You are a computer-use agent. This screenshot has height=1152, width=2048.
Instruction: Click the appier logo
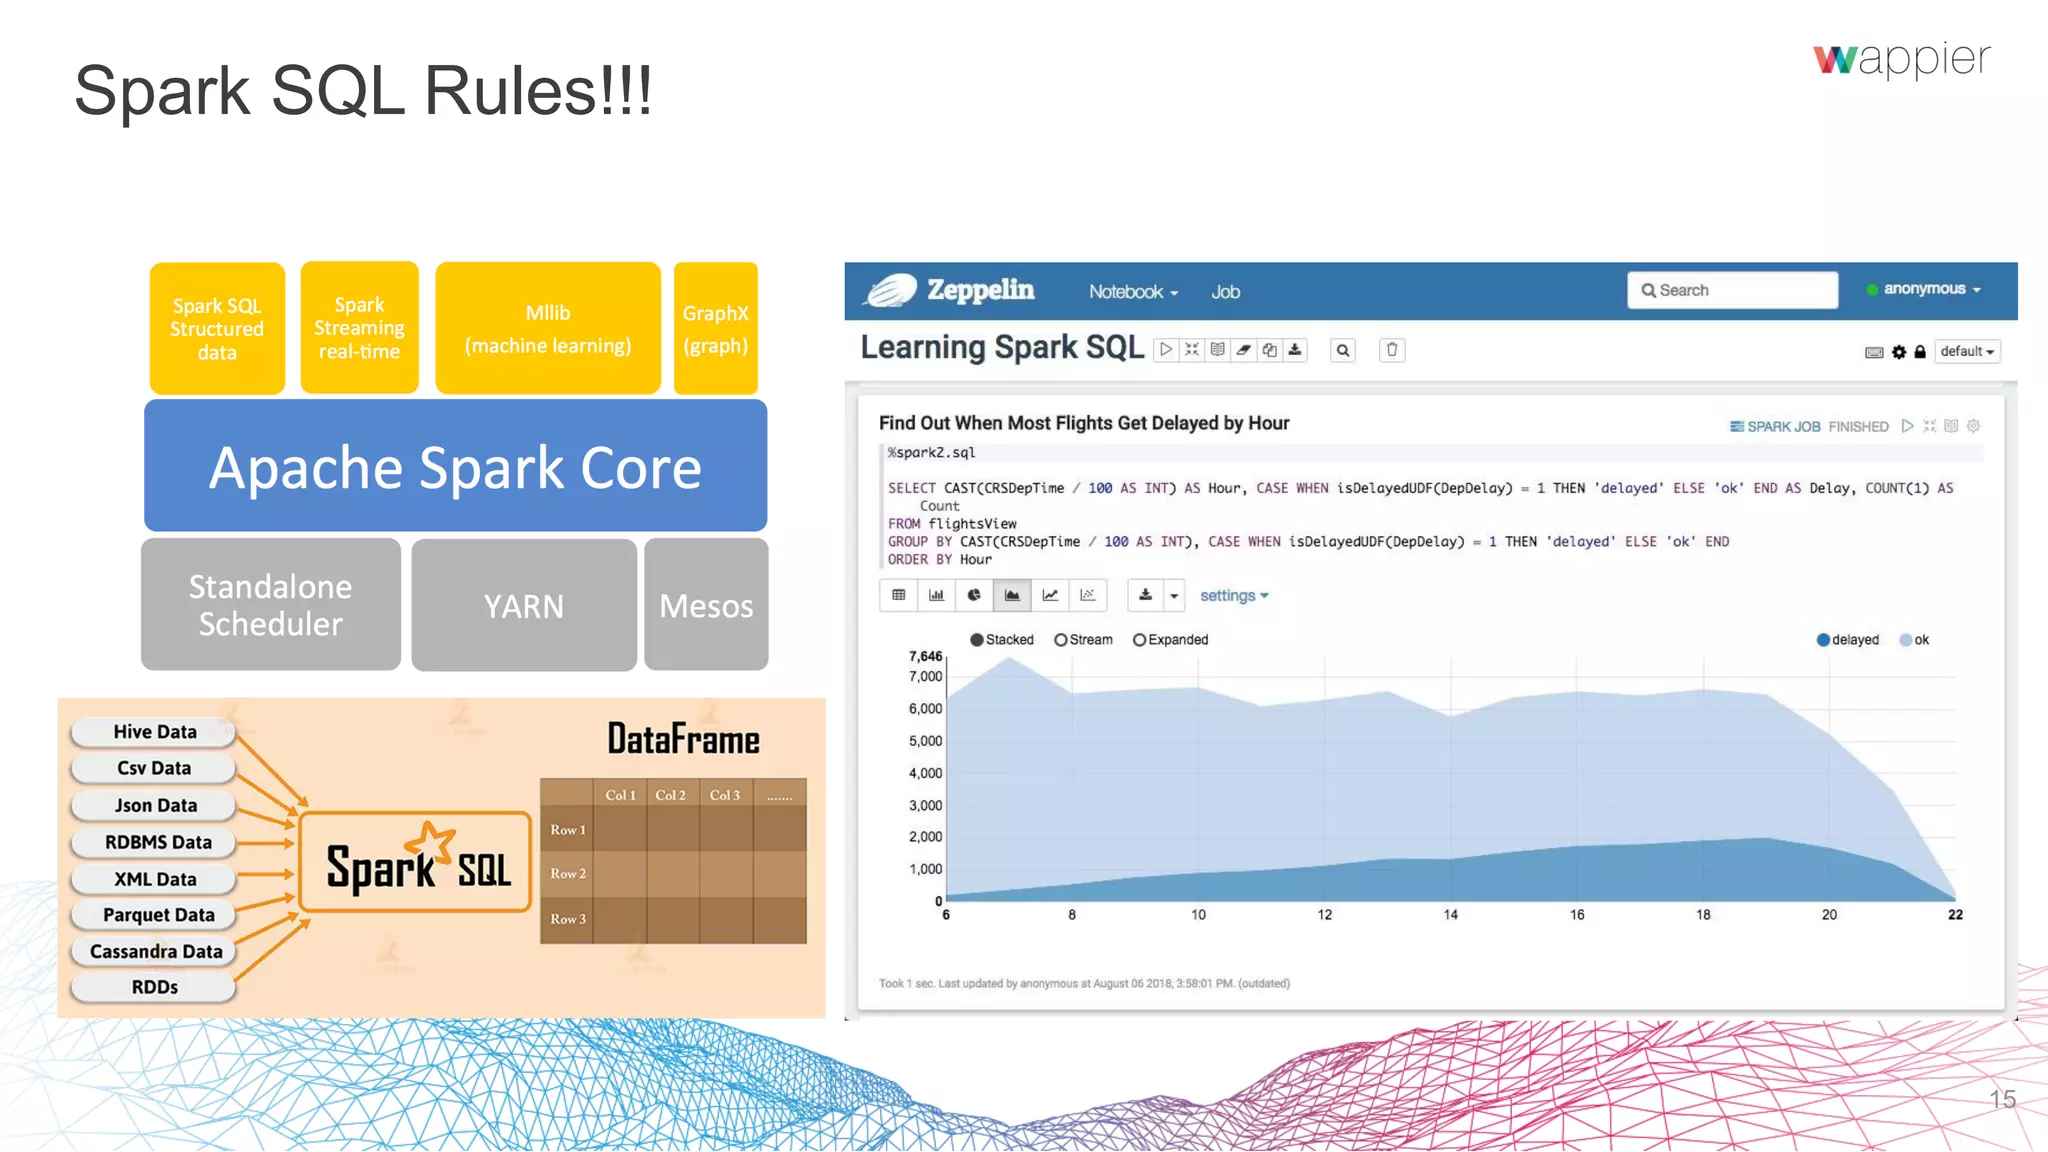[1902, 60]
